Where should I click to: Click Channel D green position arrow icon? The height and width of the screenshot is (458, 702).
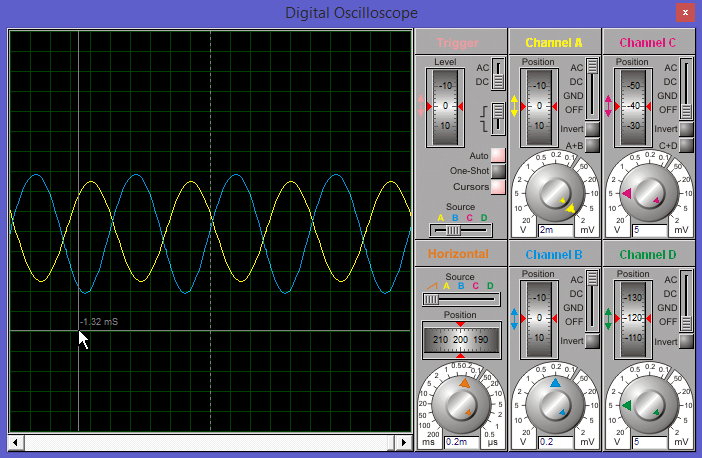pyautogui.click(x=609, y=319)
